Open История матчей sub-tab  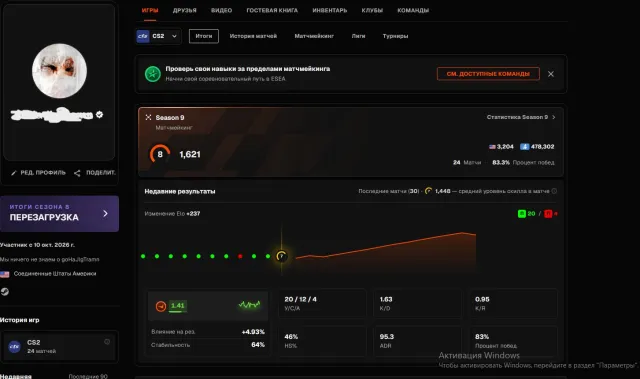click(x=253, y=36)
